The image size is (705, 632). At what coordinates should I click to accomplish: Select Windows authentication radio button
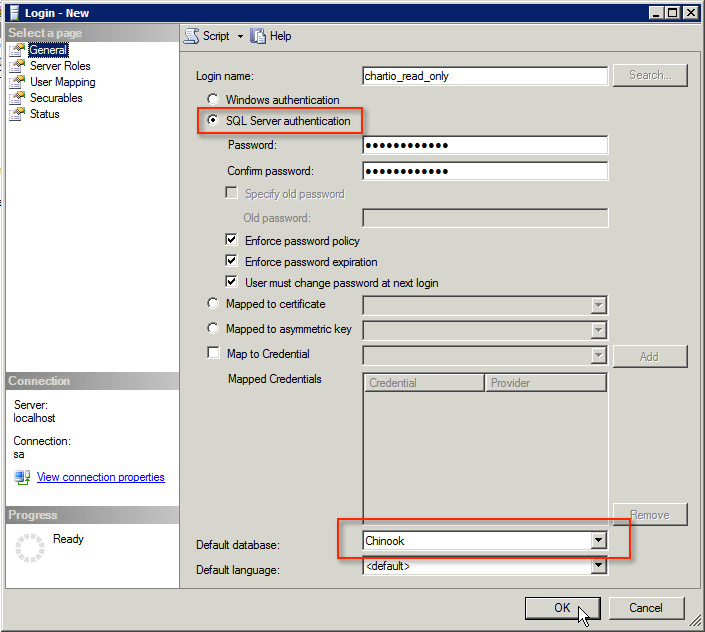(212, 100)
